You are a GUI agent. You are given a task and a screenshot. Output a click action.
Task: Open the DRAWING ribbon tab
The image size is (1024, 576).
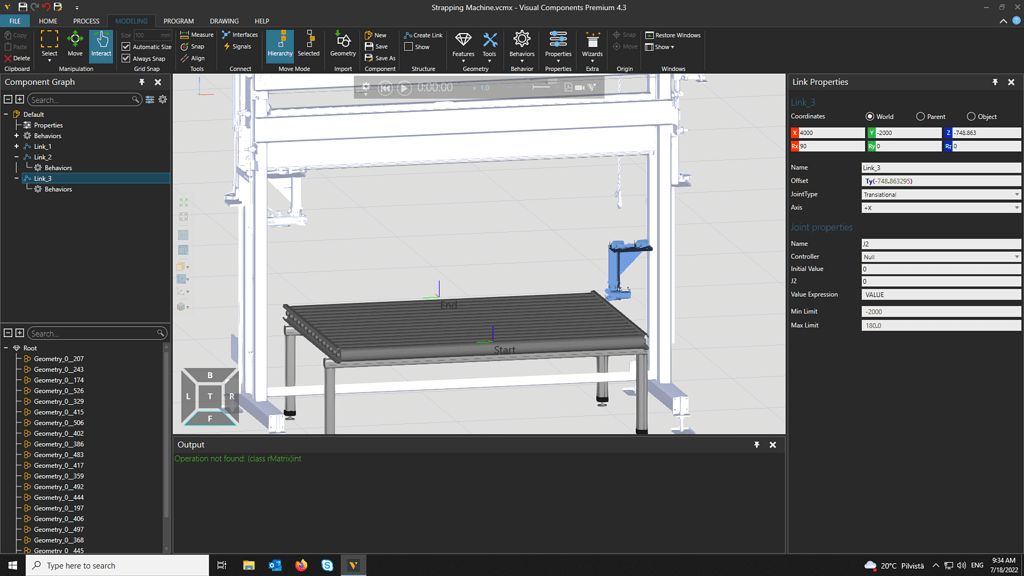224,20
